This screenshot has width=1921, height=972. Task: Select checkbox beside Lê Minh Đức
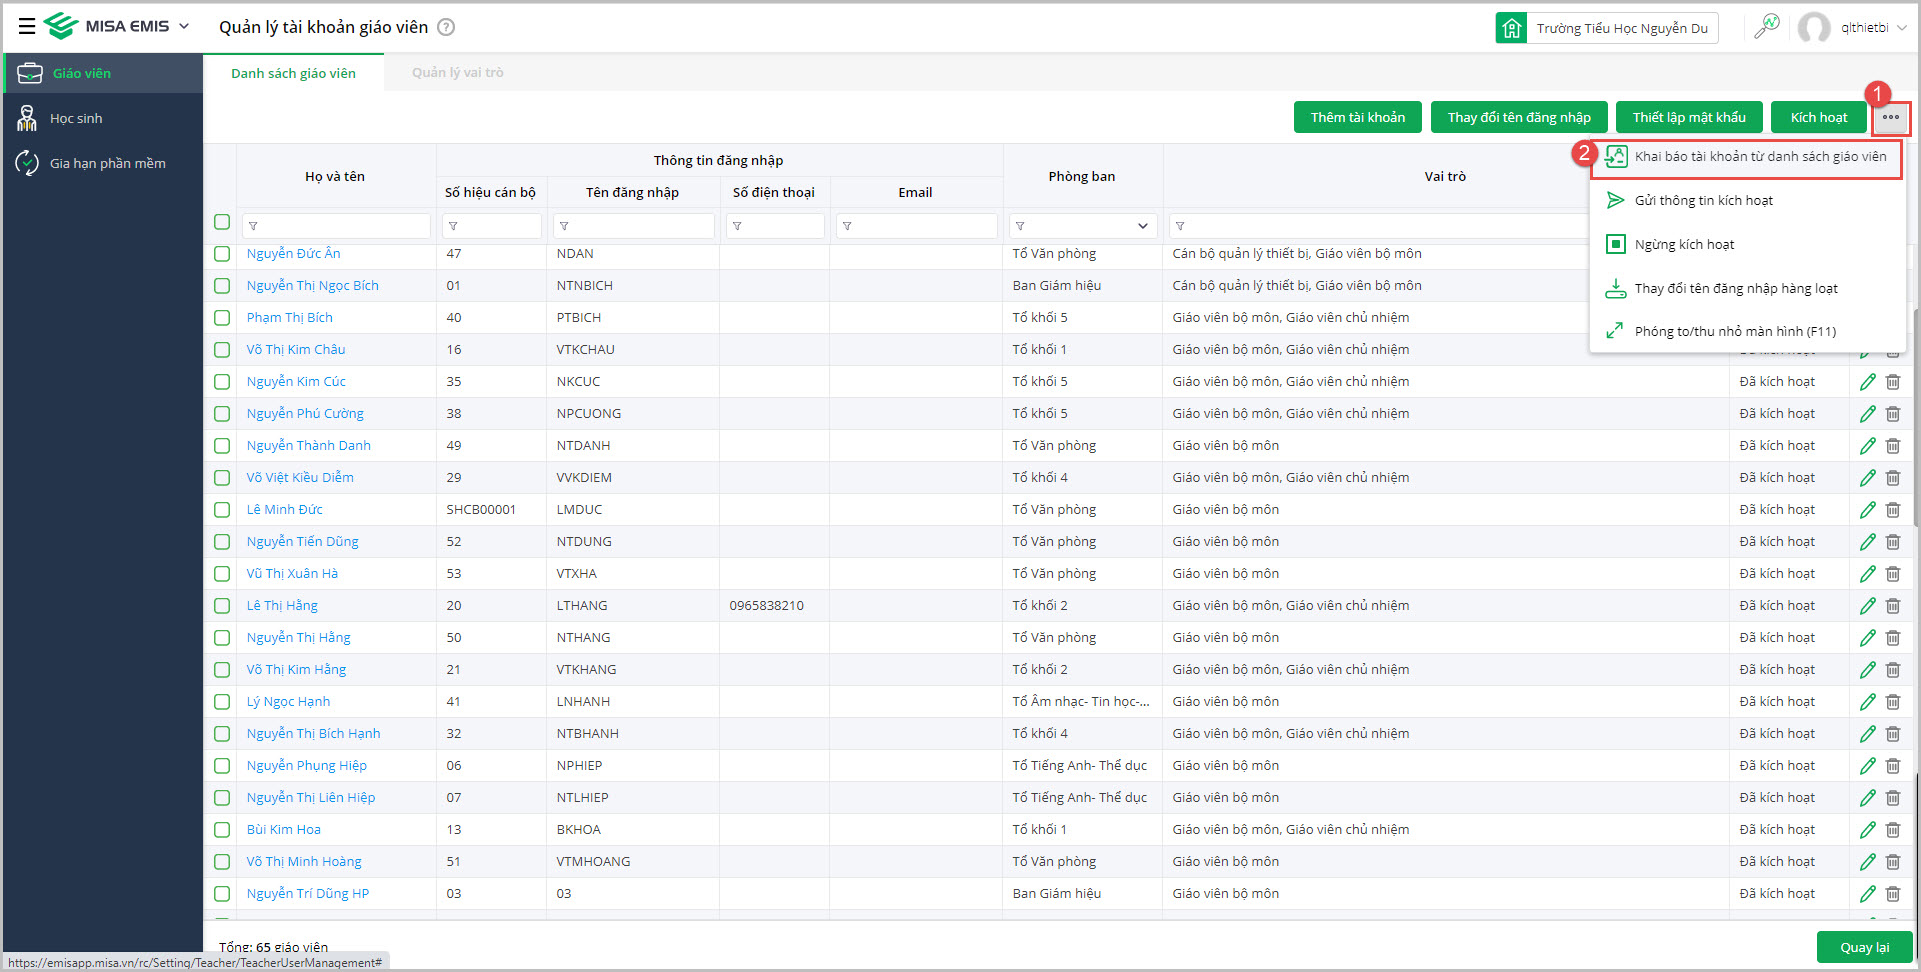click(222, 510)
